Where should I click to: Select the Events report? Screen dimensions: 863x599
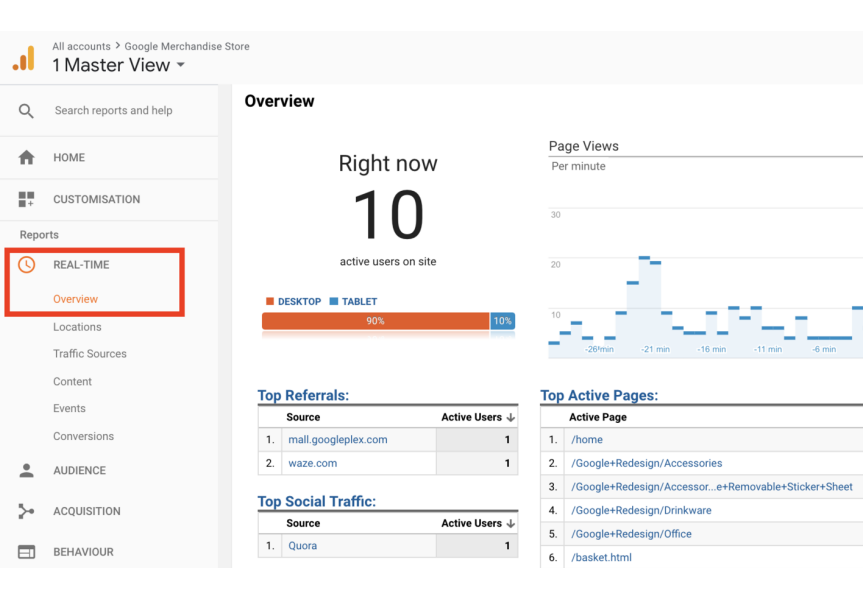click(x=69, y=409)
